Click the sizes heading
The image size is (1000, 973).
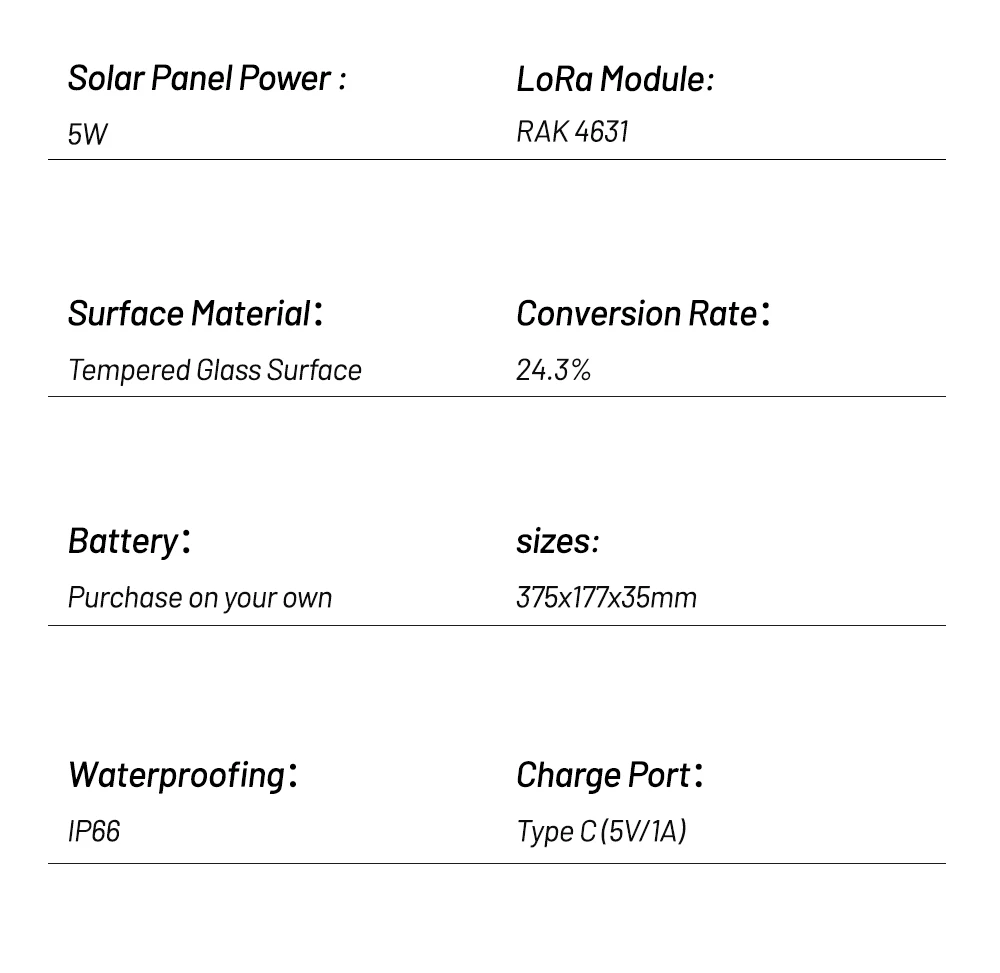click(557, 542)
